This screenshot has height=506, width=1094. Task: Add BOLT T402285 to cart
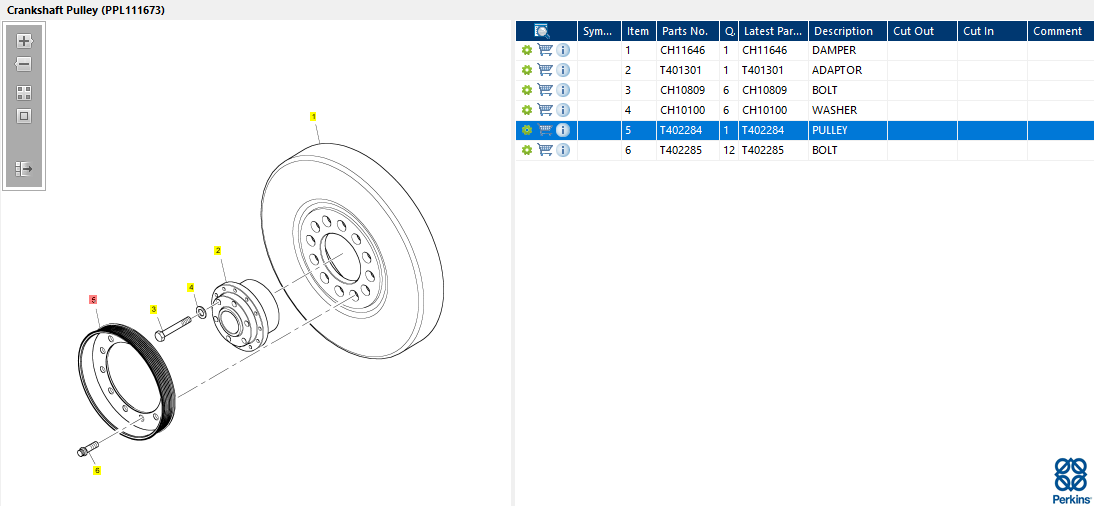click(x=545, y=150)
